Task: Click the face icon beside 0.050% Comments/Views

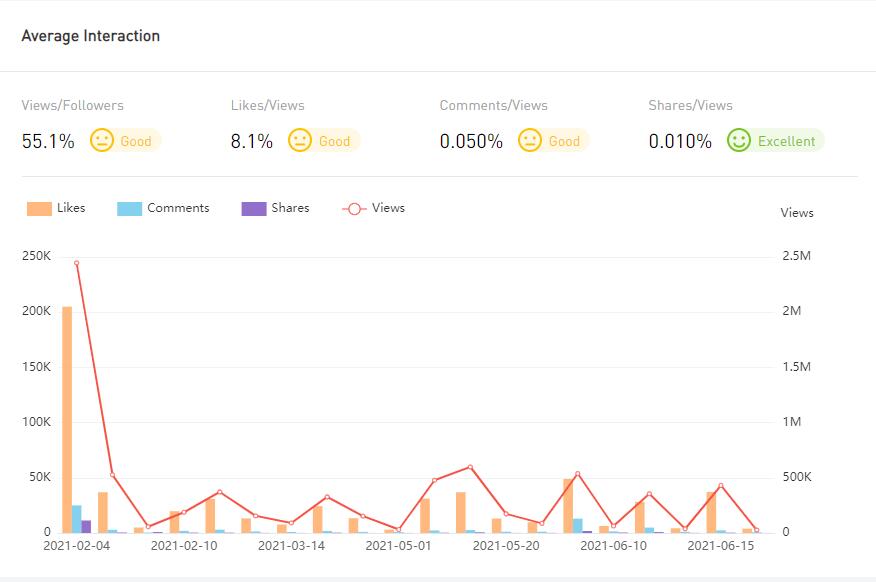Action: point(530,141)
